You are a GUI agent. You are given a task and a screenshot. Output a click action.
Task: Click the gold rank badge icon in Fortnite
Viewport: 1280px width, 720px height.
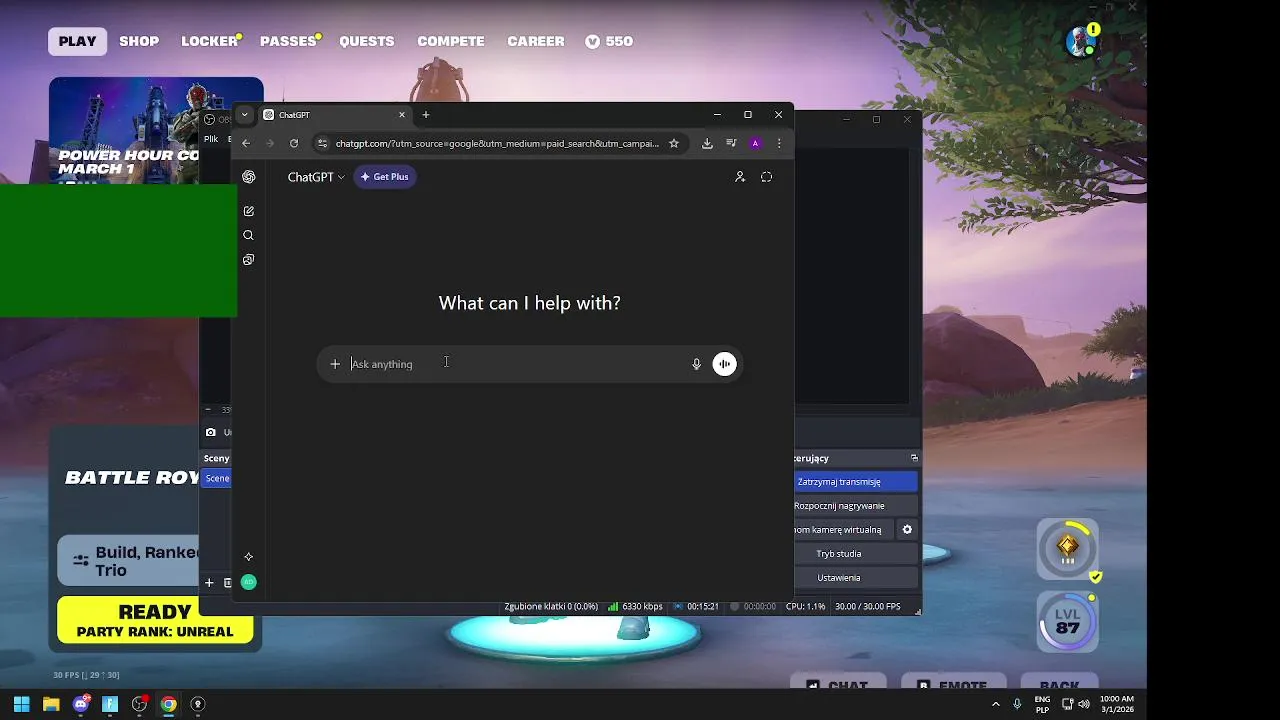pos(1068,548)
